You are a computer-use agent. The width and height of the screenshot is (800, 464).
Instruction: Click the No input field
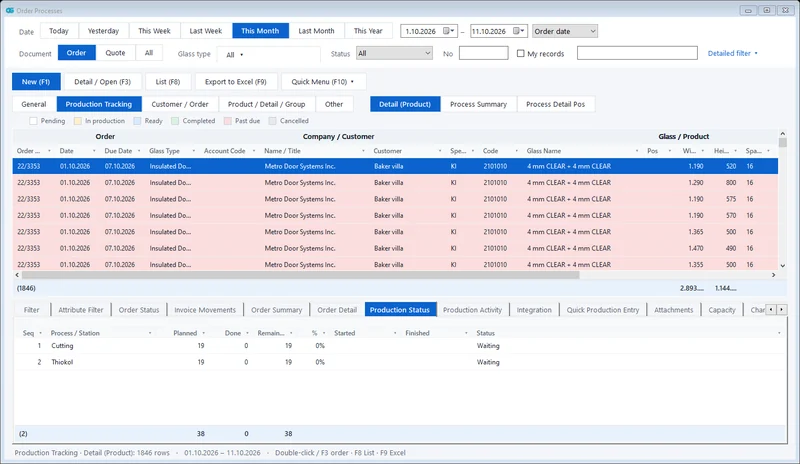483,53
